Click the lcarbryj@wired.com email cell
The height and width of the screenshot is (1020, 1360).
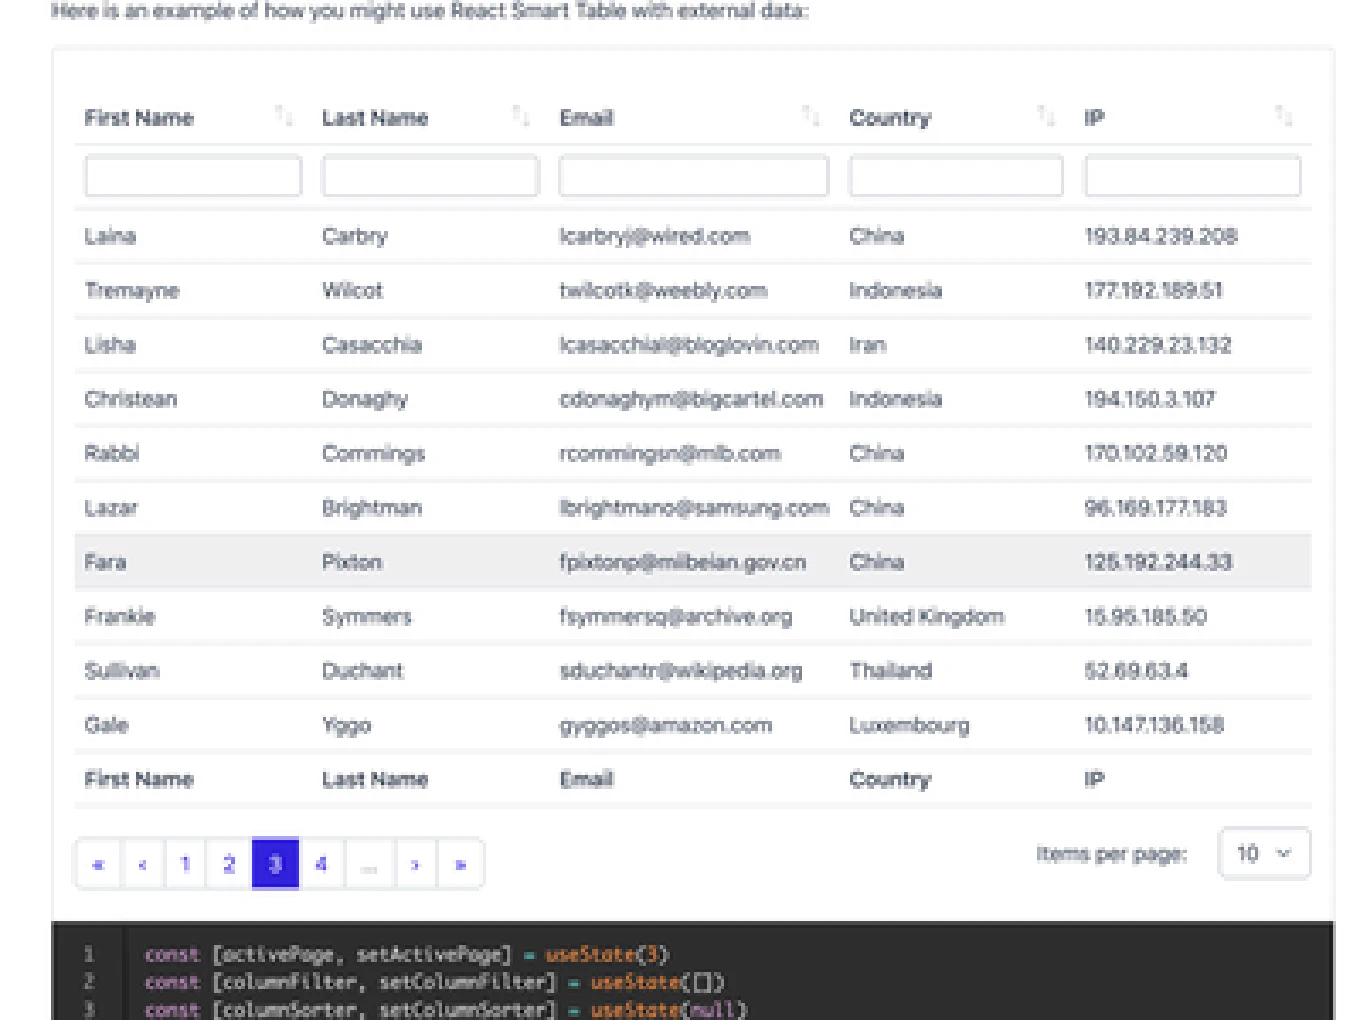[655, 236]
